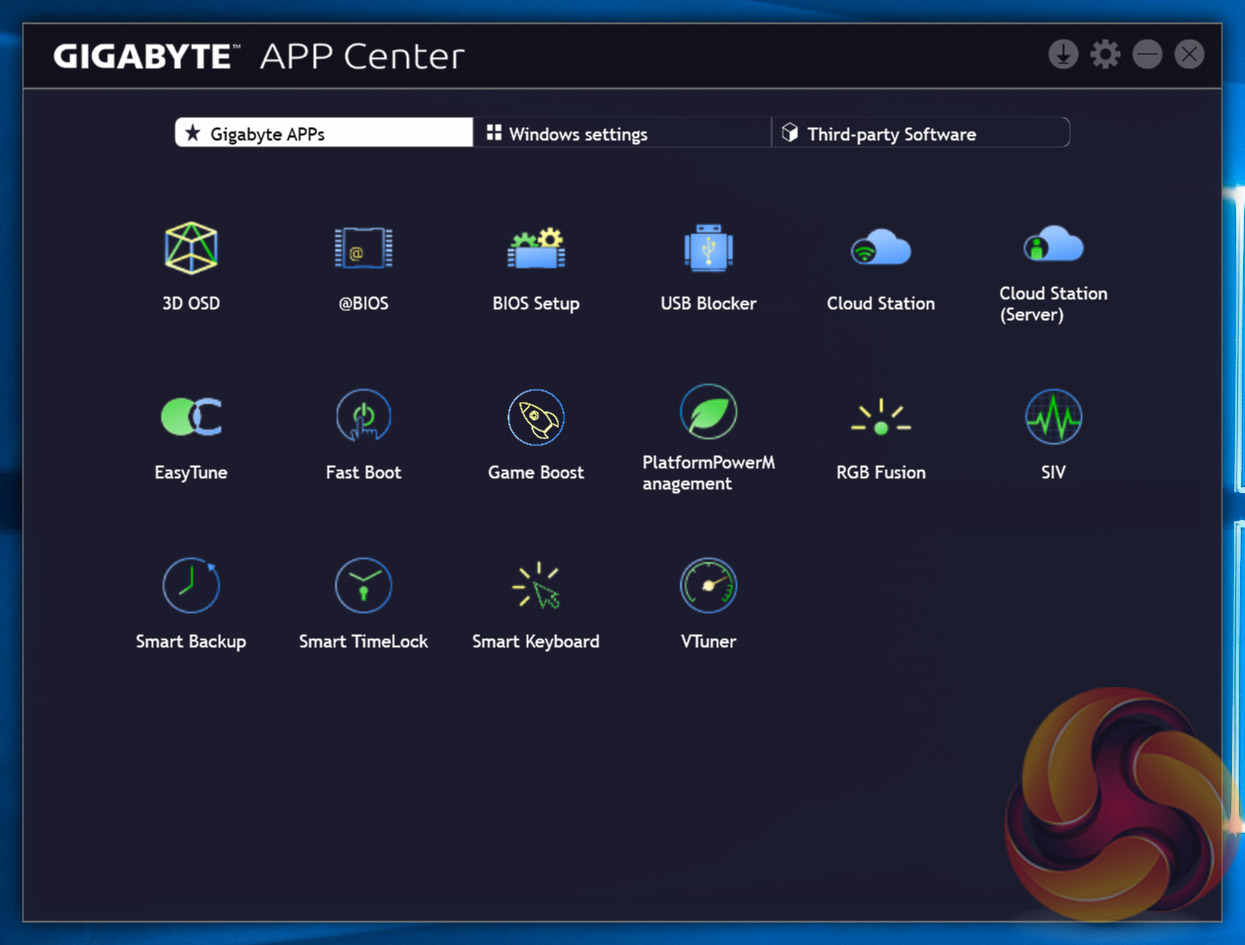Launch USB Blocker

(x=708, y=248)
